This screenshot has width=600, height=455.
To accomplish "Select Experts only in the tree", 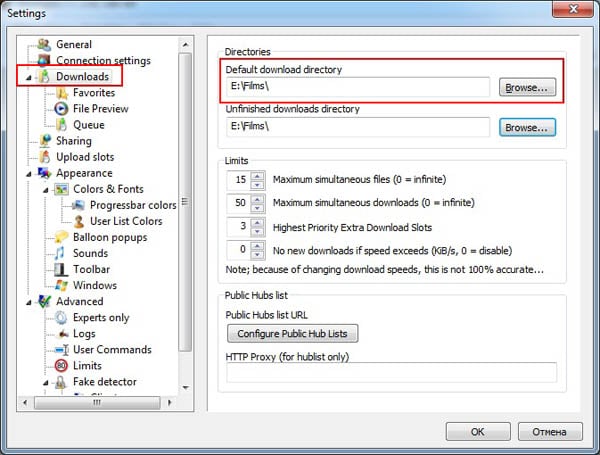I will [101, 317].
